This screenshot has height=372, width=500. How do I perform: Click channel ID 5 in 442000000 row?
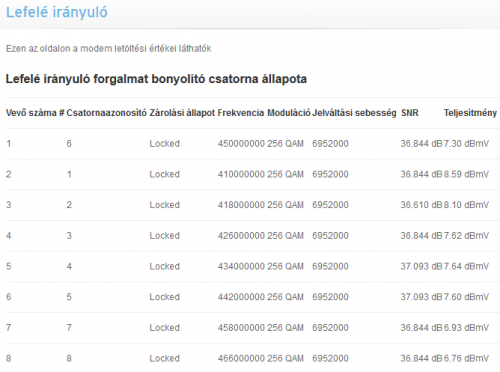pyautogui.click(x=69, y=297)
